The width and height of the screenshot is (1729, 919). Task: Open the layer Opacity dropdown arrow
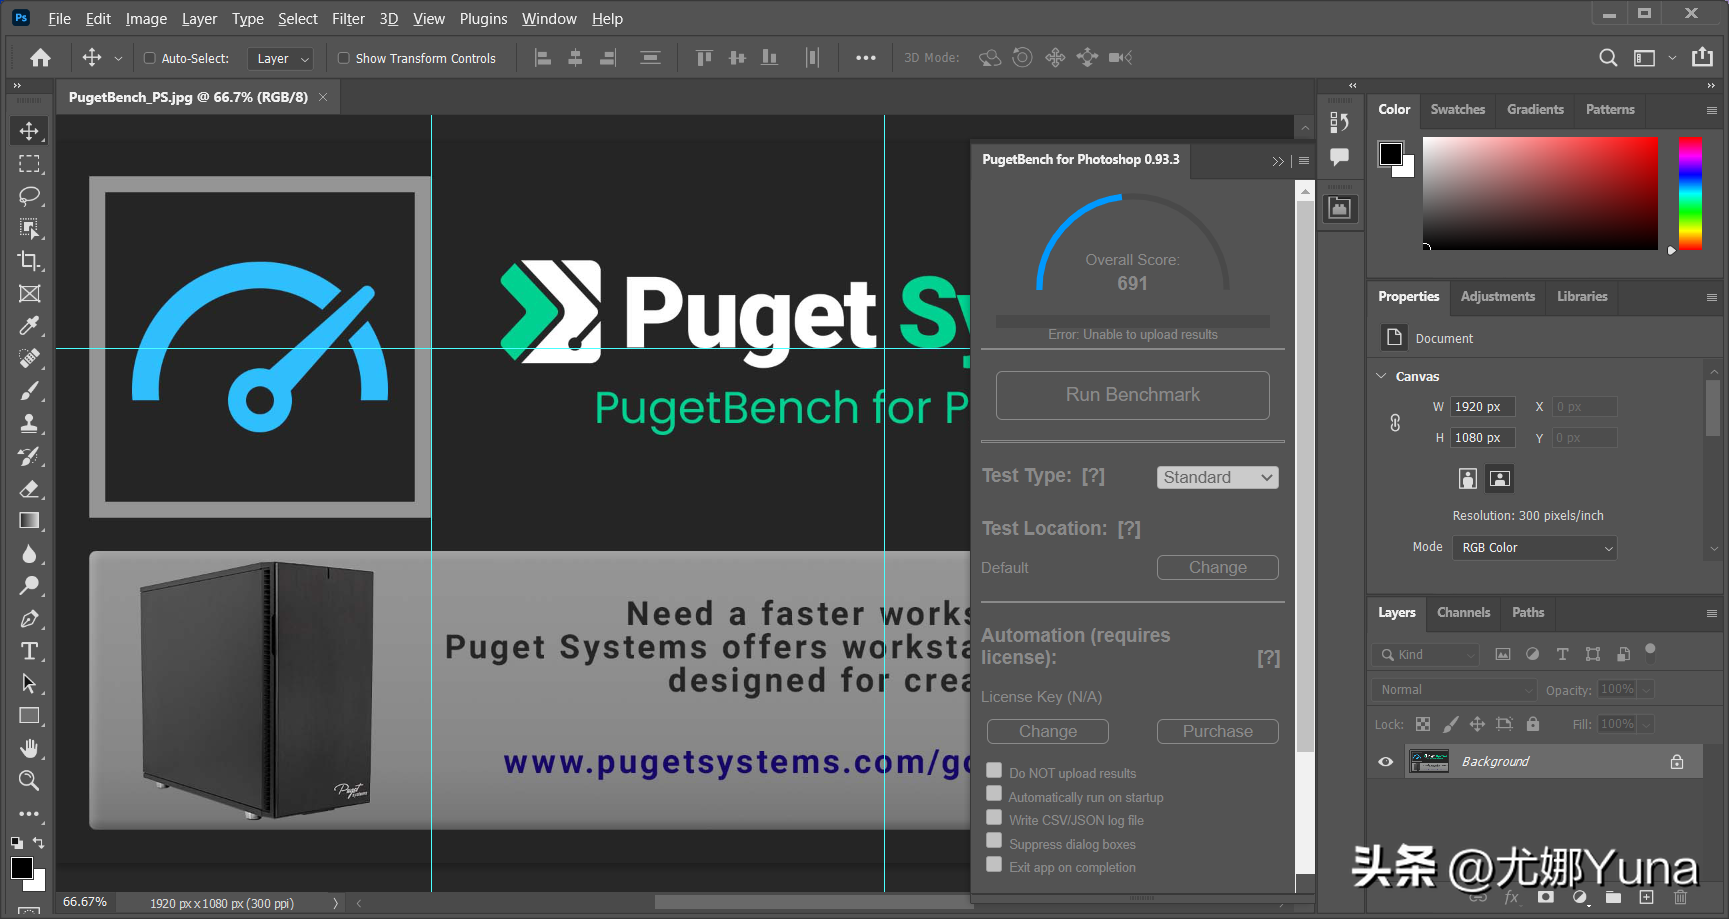(1646, 690)
